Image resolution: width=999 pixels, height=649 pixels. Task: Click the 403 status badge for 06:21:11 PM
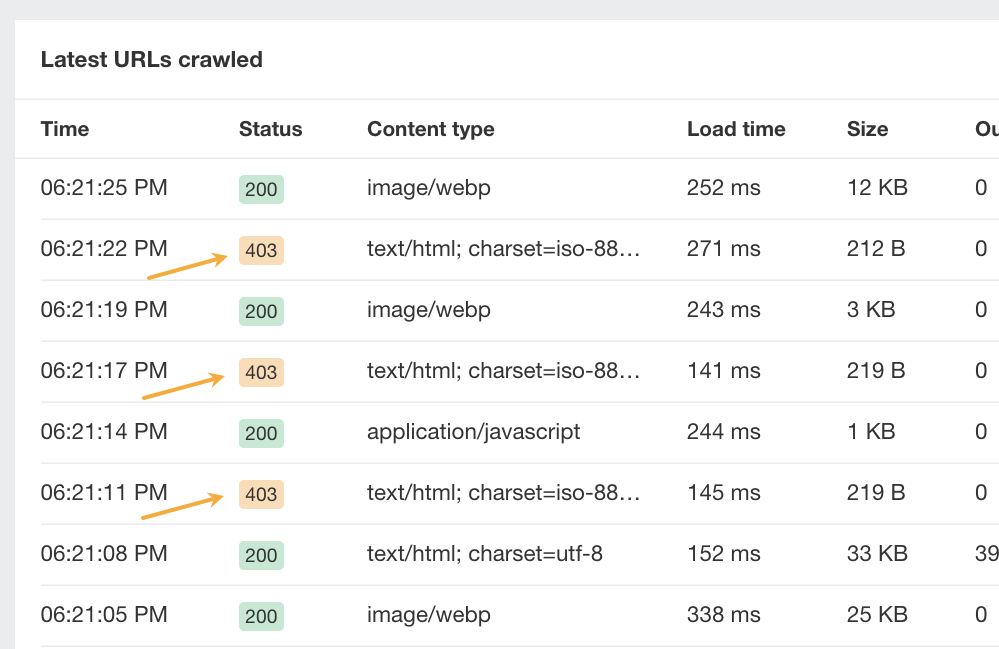coord(260,493)
